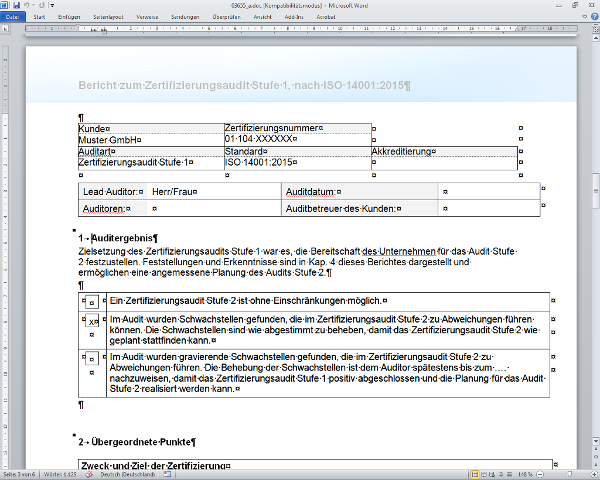Screen dimensions: 600x480
Task: Click the word count Wörter indicator
Action: 58,473
